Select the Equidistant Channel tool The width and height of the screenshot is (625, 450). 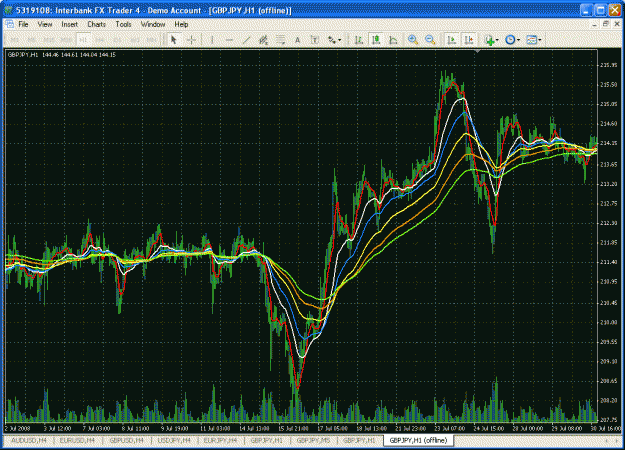tap(263, 40)
